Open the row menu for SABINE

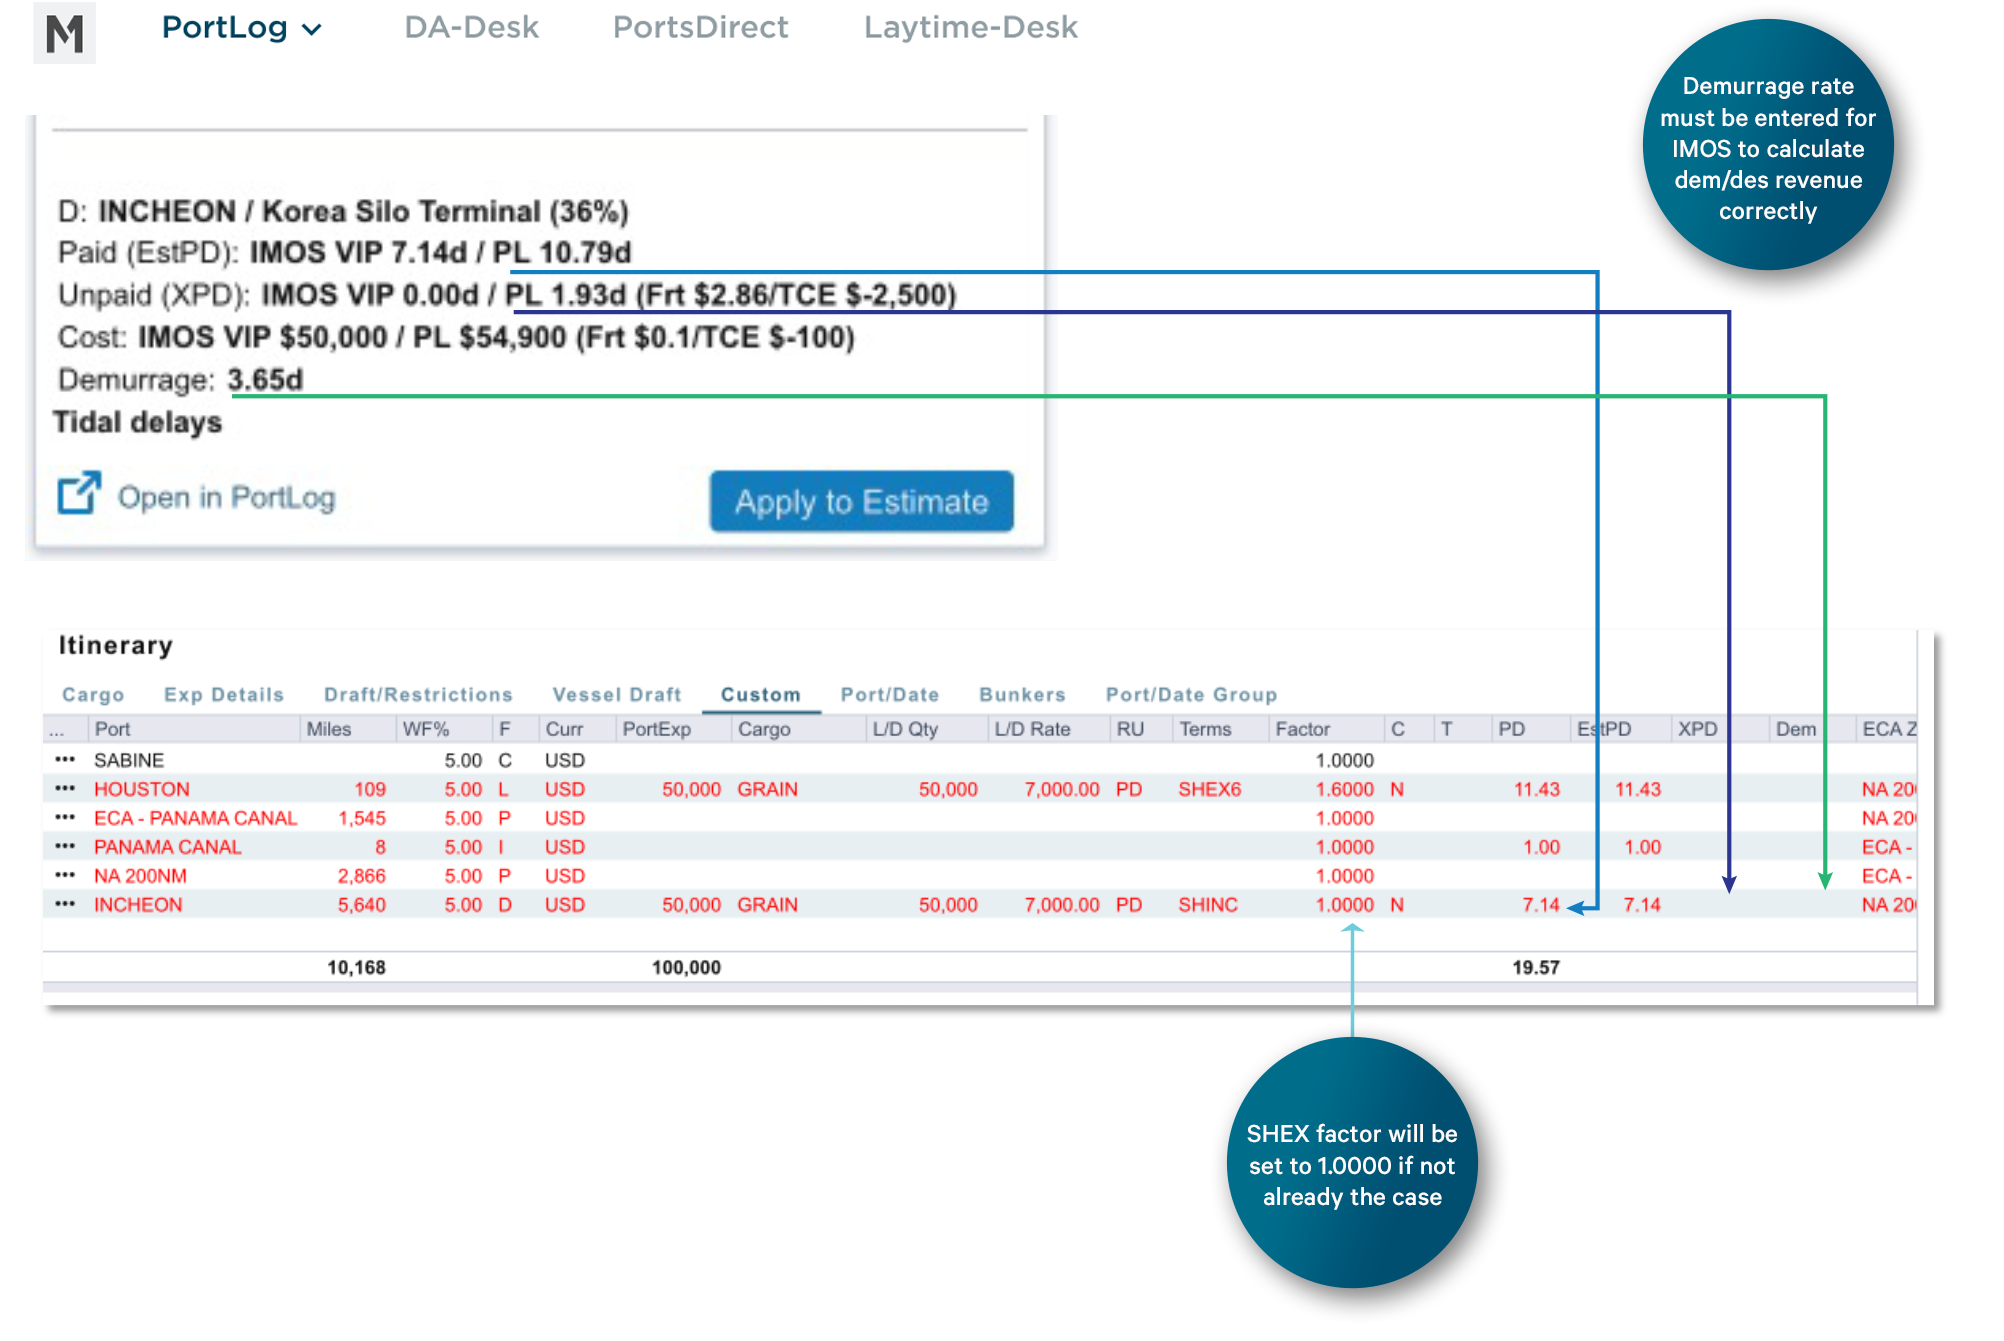(x=65, y=760)
